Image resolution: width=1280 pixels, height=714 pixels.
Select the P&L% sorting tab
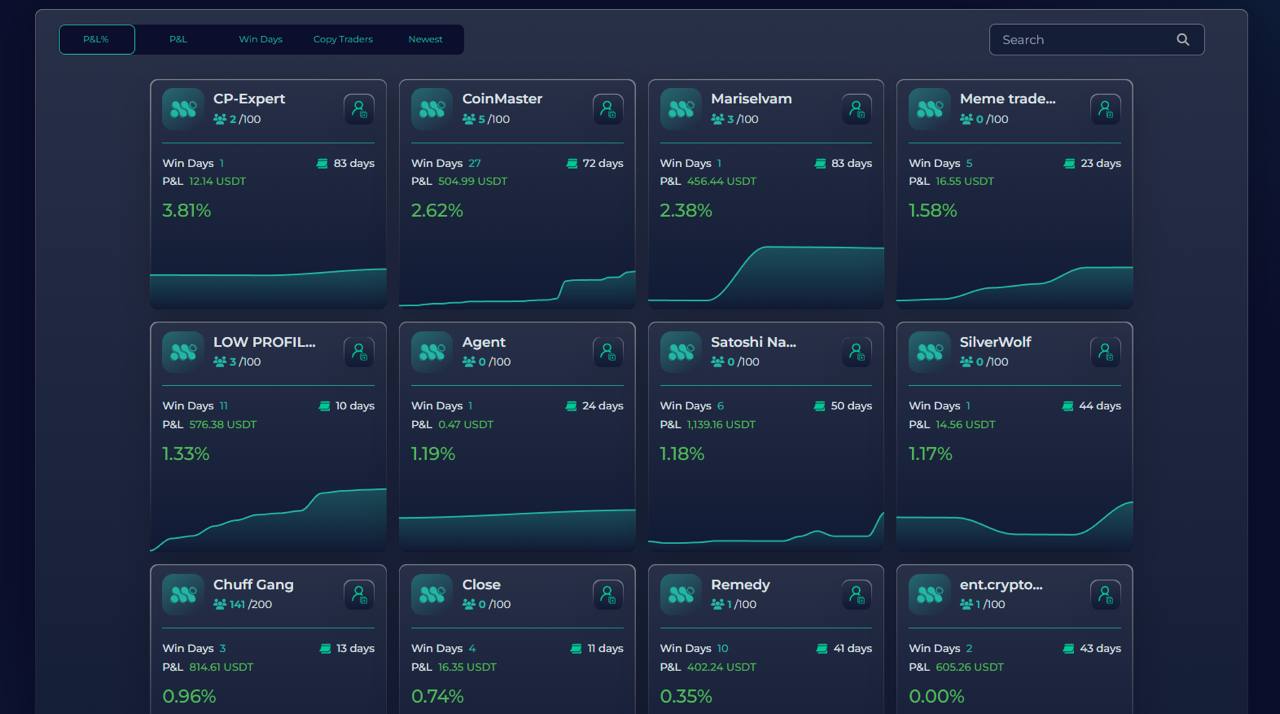(96, 40)
